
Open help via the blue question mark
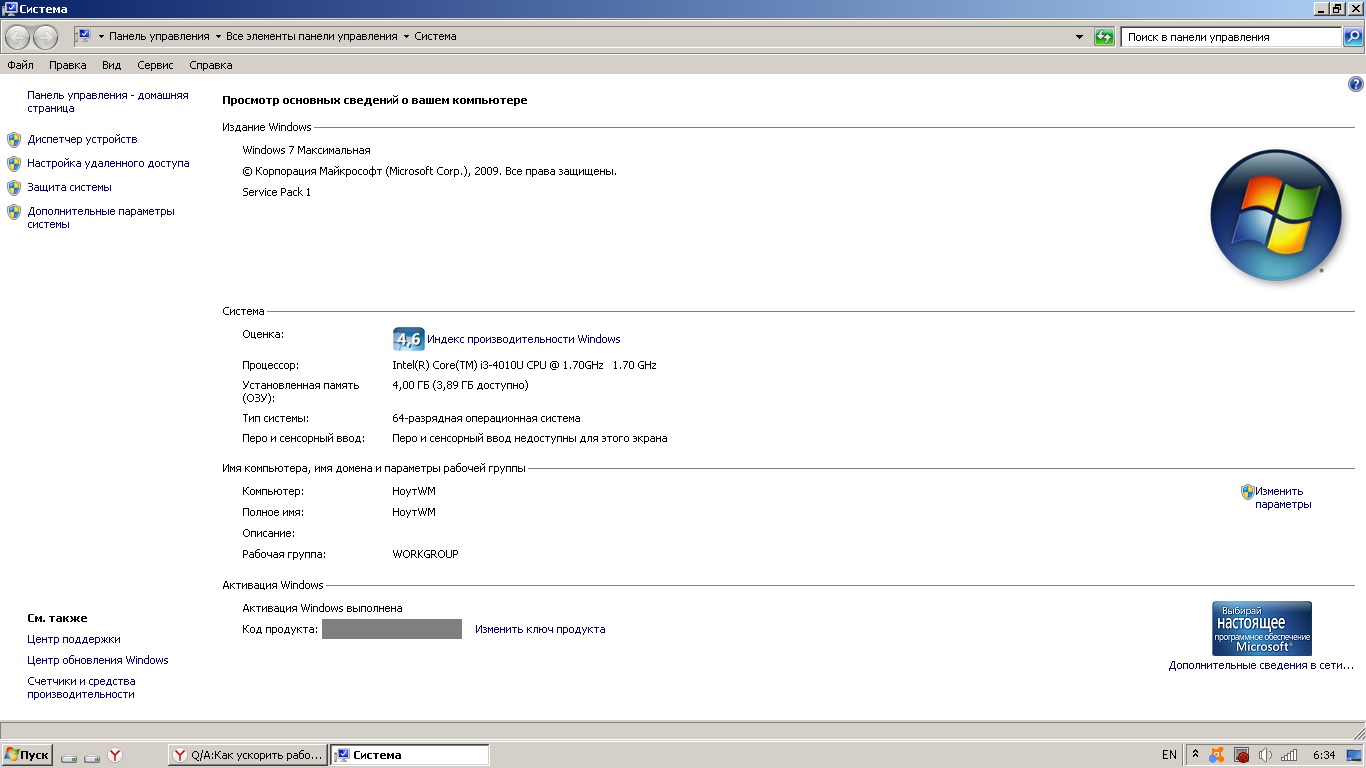(1356, 85)
